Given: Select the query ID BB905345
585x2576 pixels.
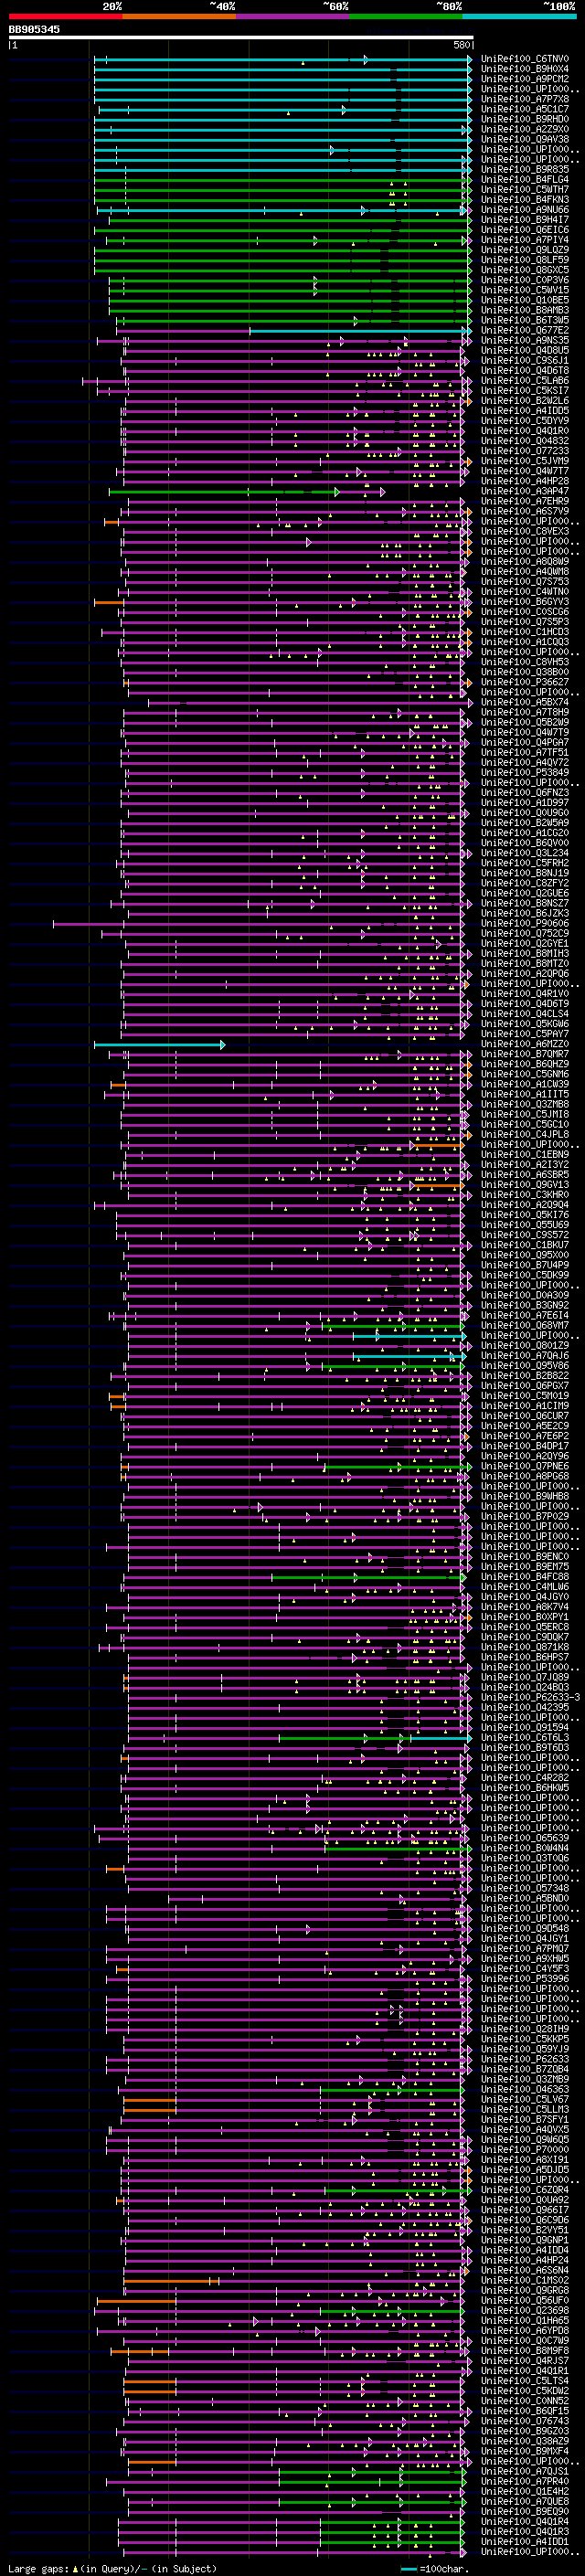Looking at the screenshot, I should pyautogui.click(x=34, y=29).
